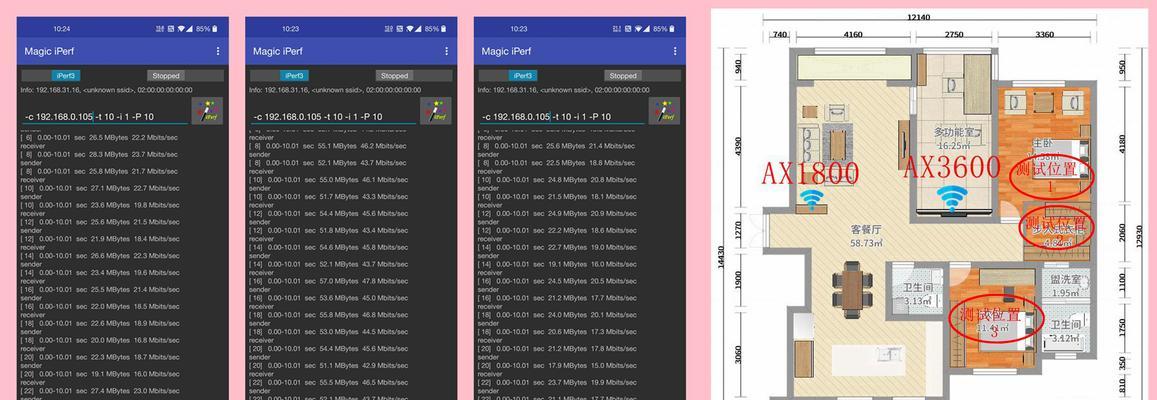Click Info 192.168.31.16 line in left phone
Screen dimensions: 1157x400
click(x=106, y=90)
